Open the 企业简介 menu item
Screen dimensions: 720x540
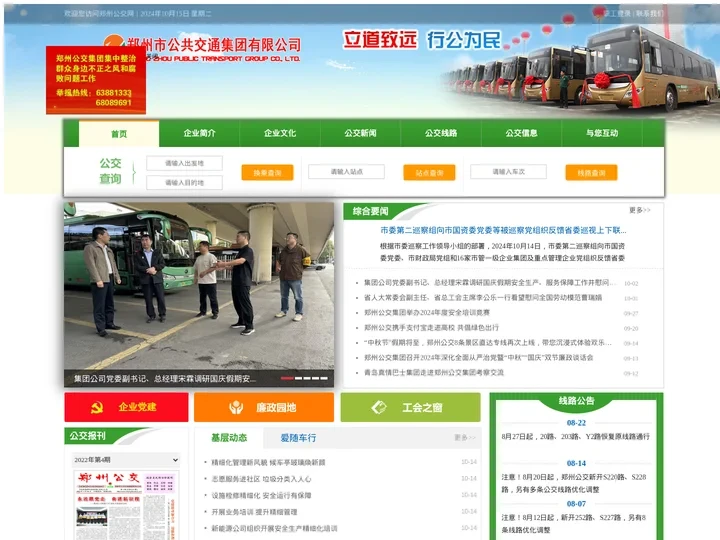click(199, 133)
